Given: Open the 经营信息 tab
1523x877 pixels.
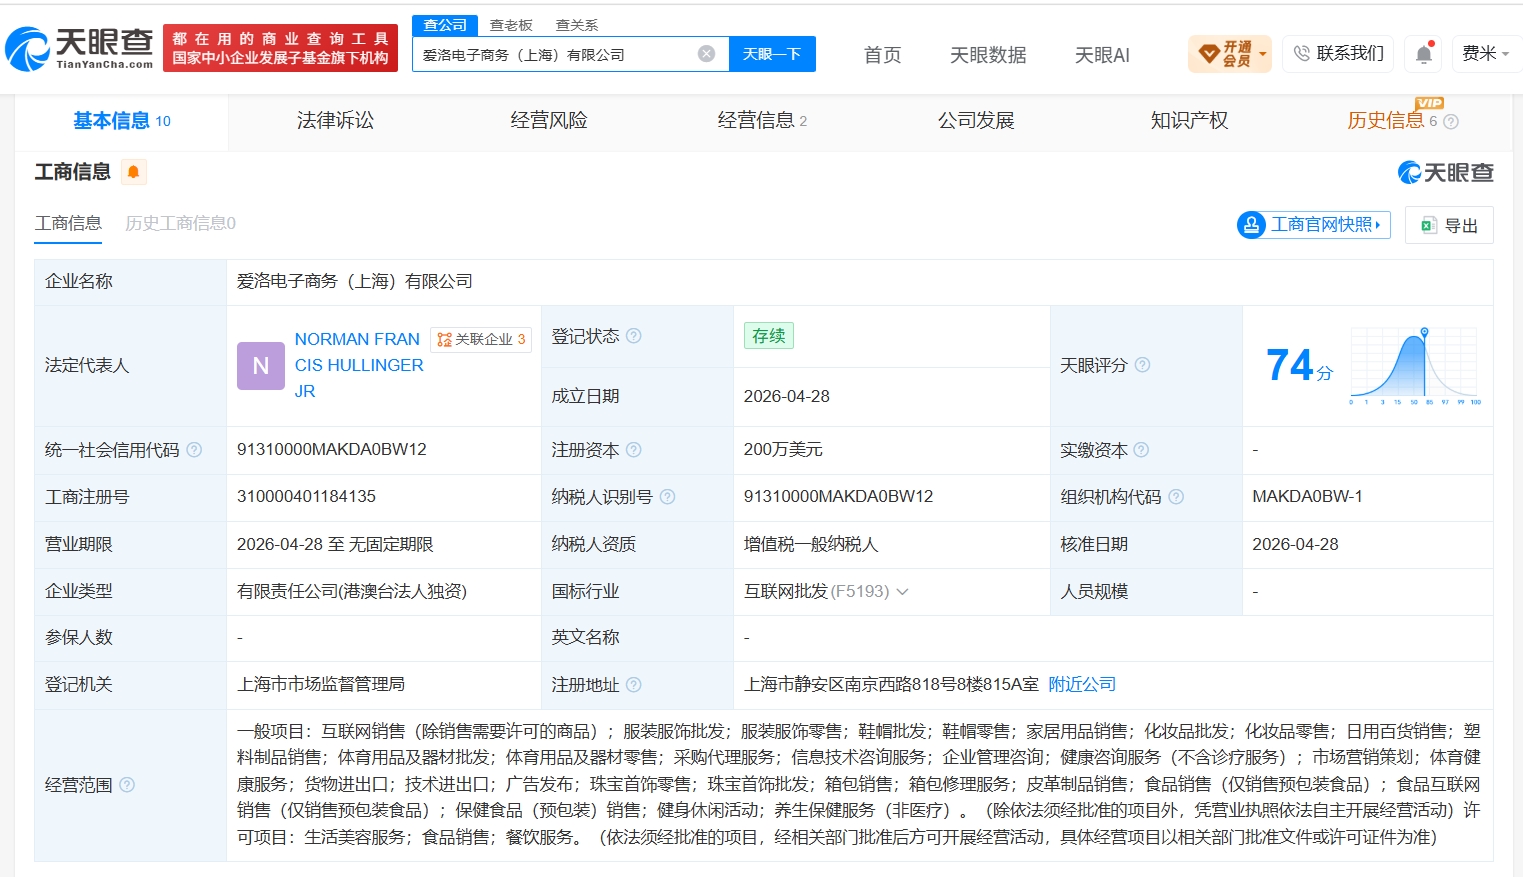Looking at the screenshot, I should pyautogui.click(x=762, y=121).
